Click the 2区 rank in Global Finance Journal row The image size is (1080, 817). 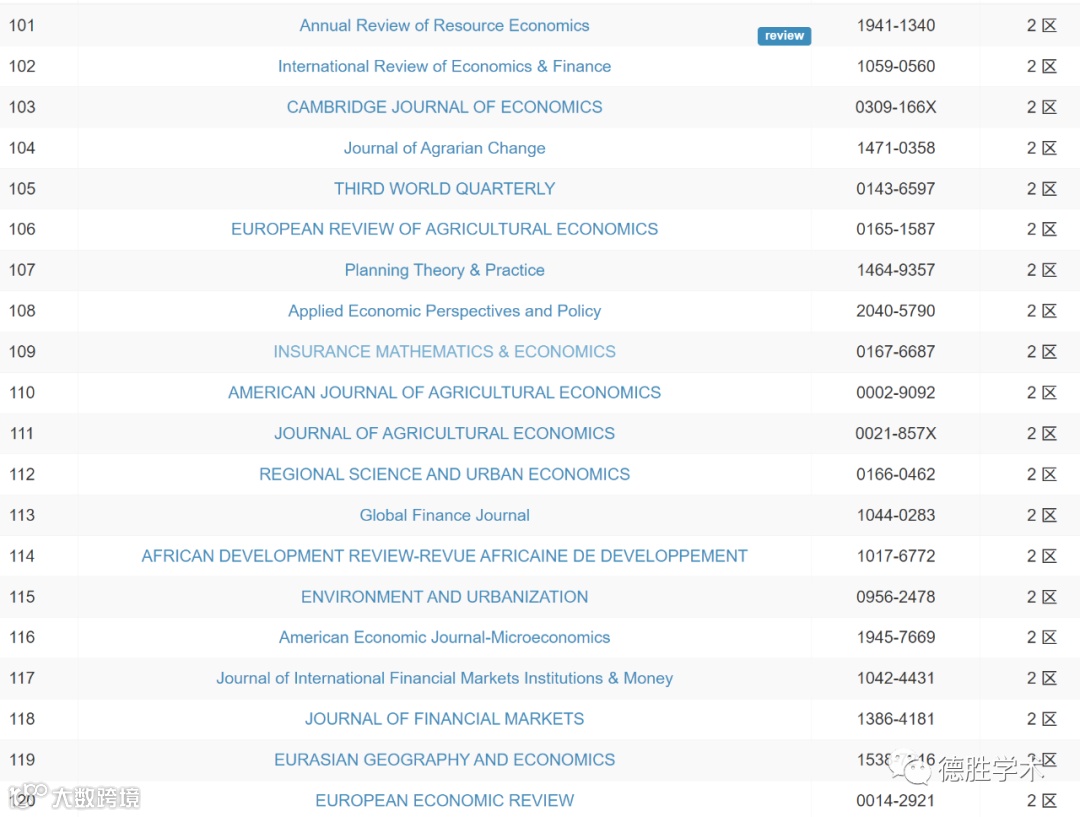click(1041, 515)
